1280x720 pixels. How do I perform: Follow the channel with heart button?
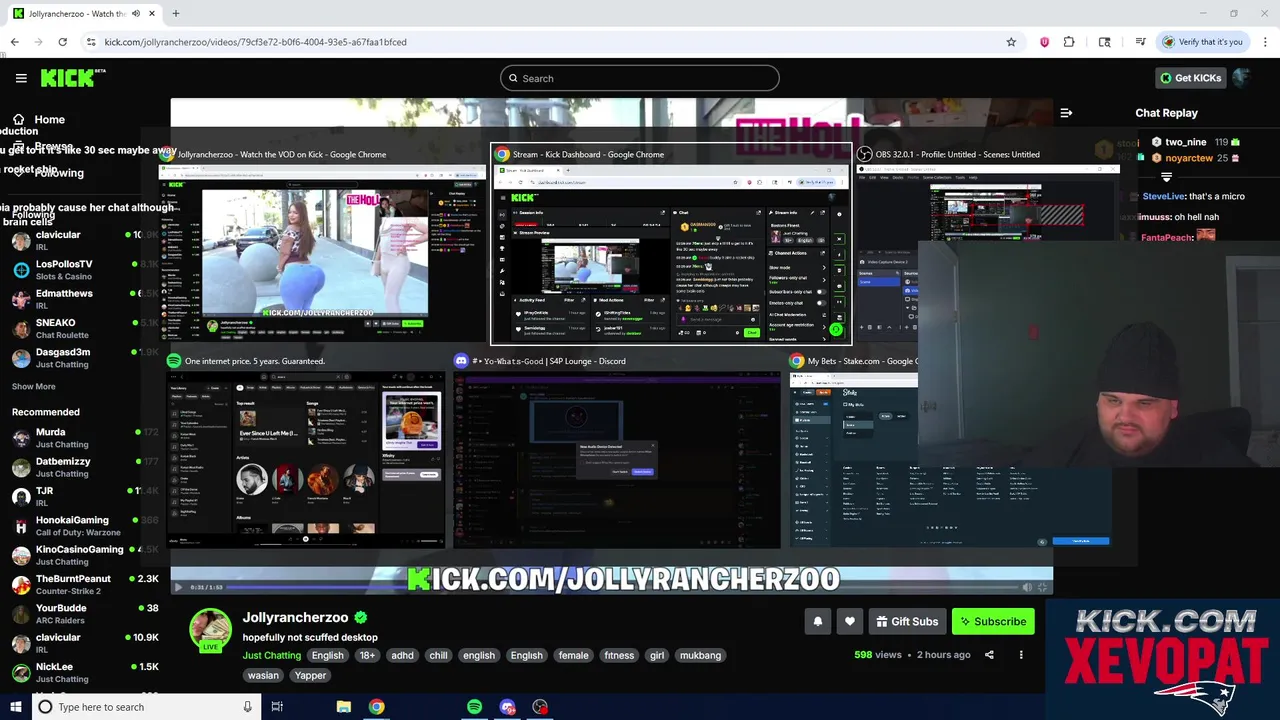pos(849,621)
